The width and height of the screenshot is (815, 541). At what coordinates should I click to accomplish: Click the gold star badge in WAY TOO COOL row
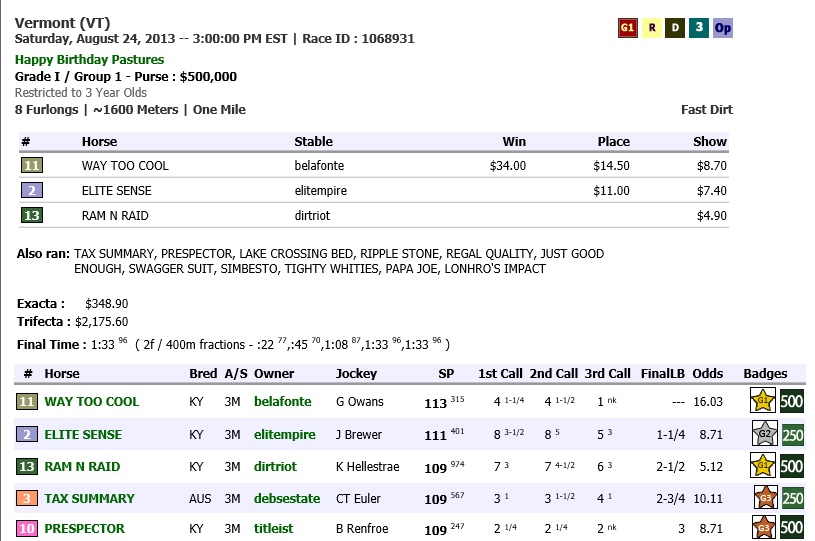pos(763,402)
